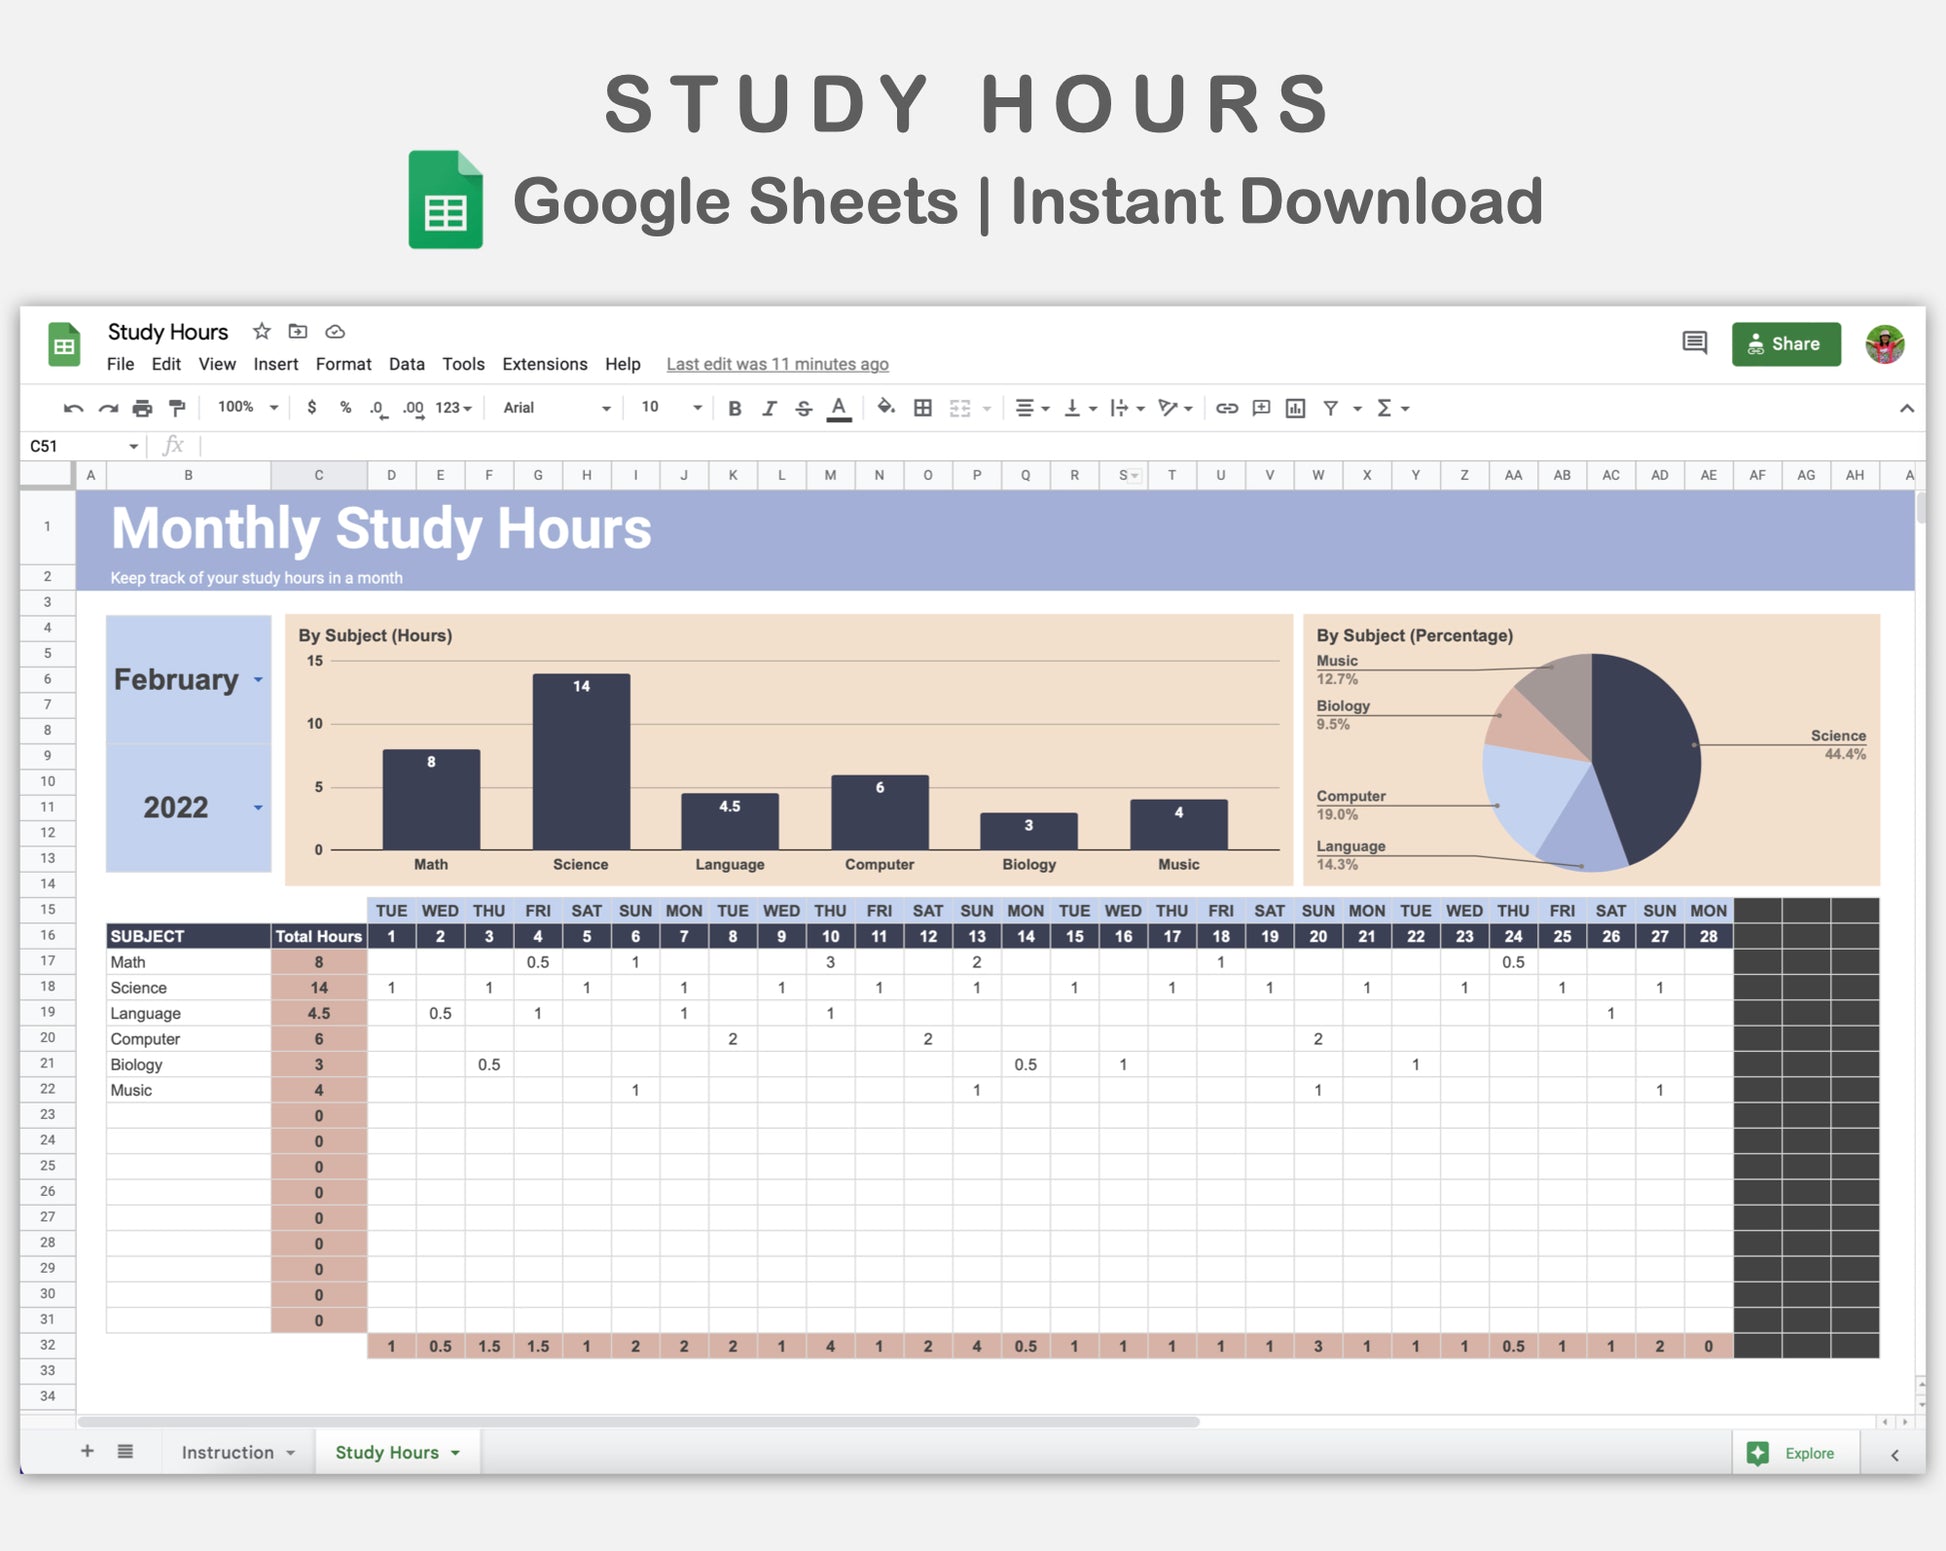
Task: Toggle italic formatting
Action: coord(769,408)
